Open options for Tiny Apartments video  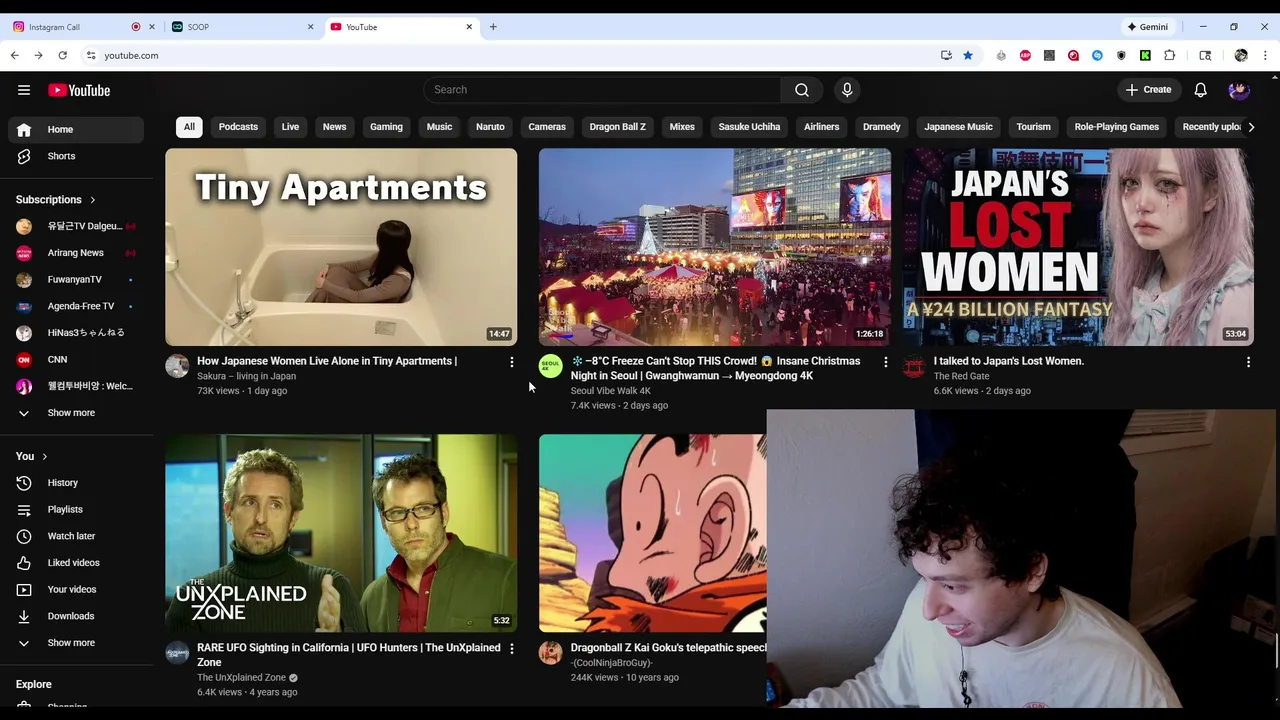[x=512, y=362]
